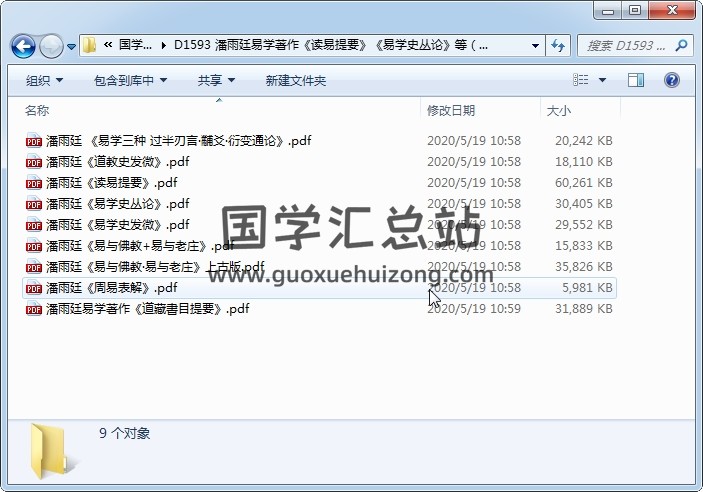Click size cell 20,242 KB
703x492 pixels.
(583, 141)
